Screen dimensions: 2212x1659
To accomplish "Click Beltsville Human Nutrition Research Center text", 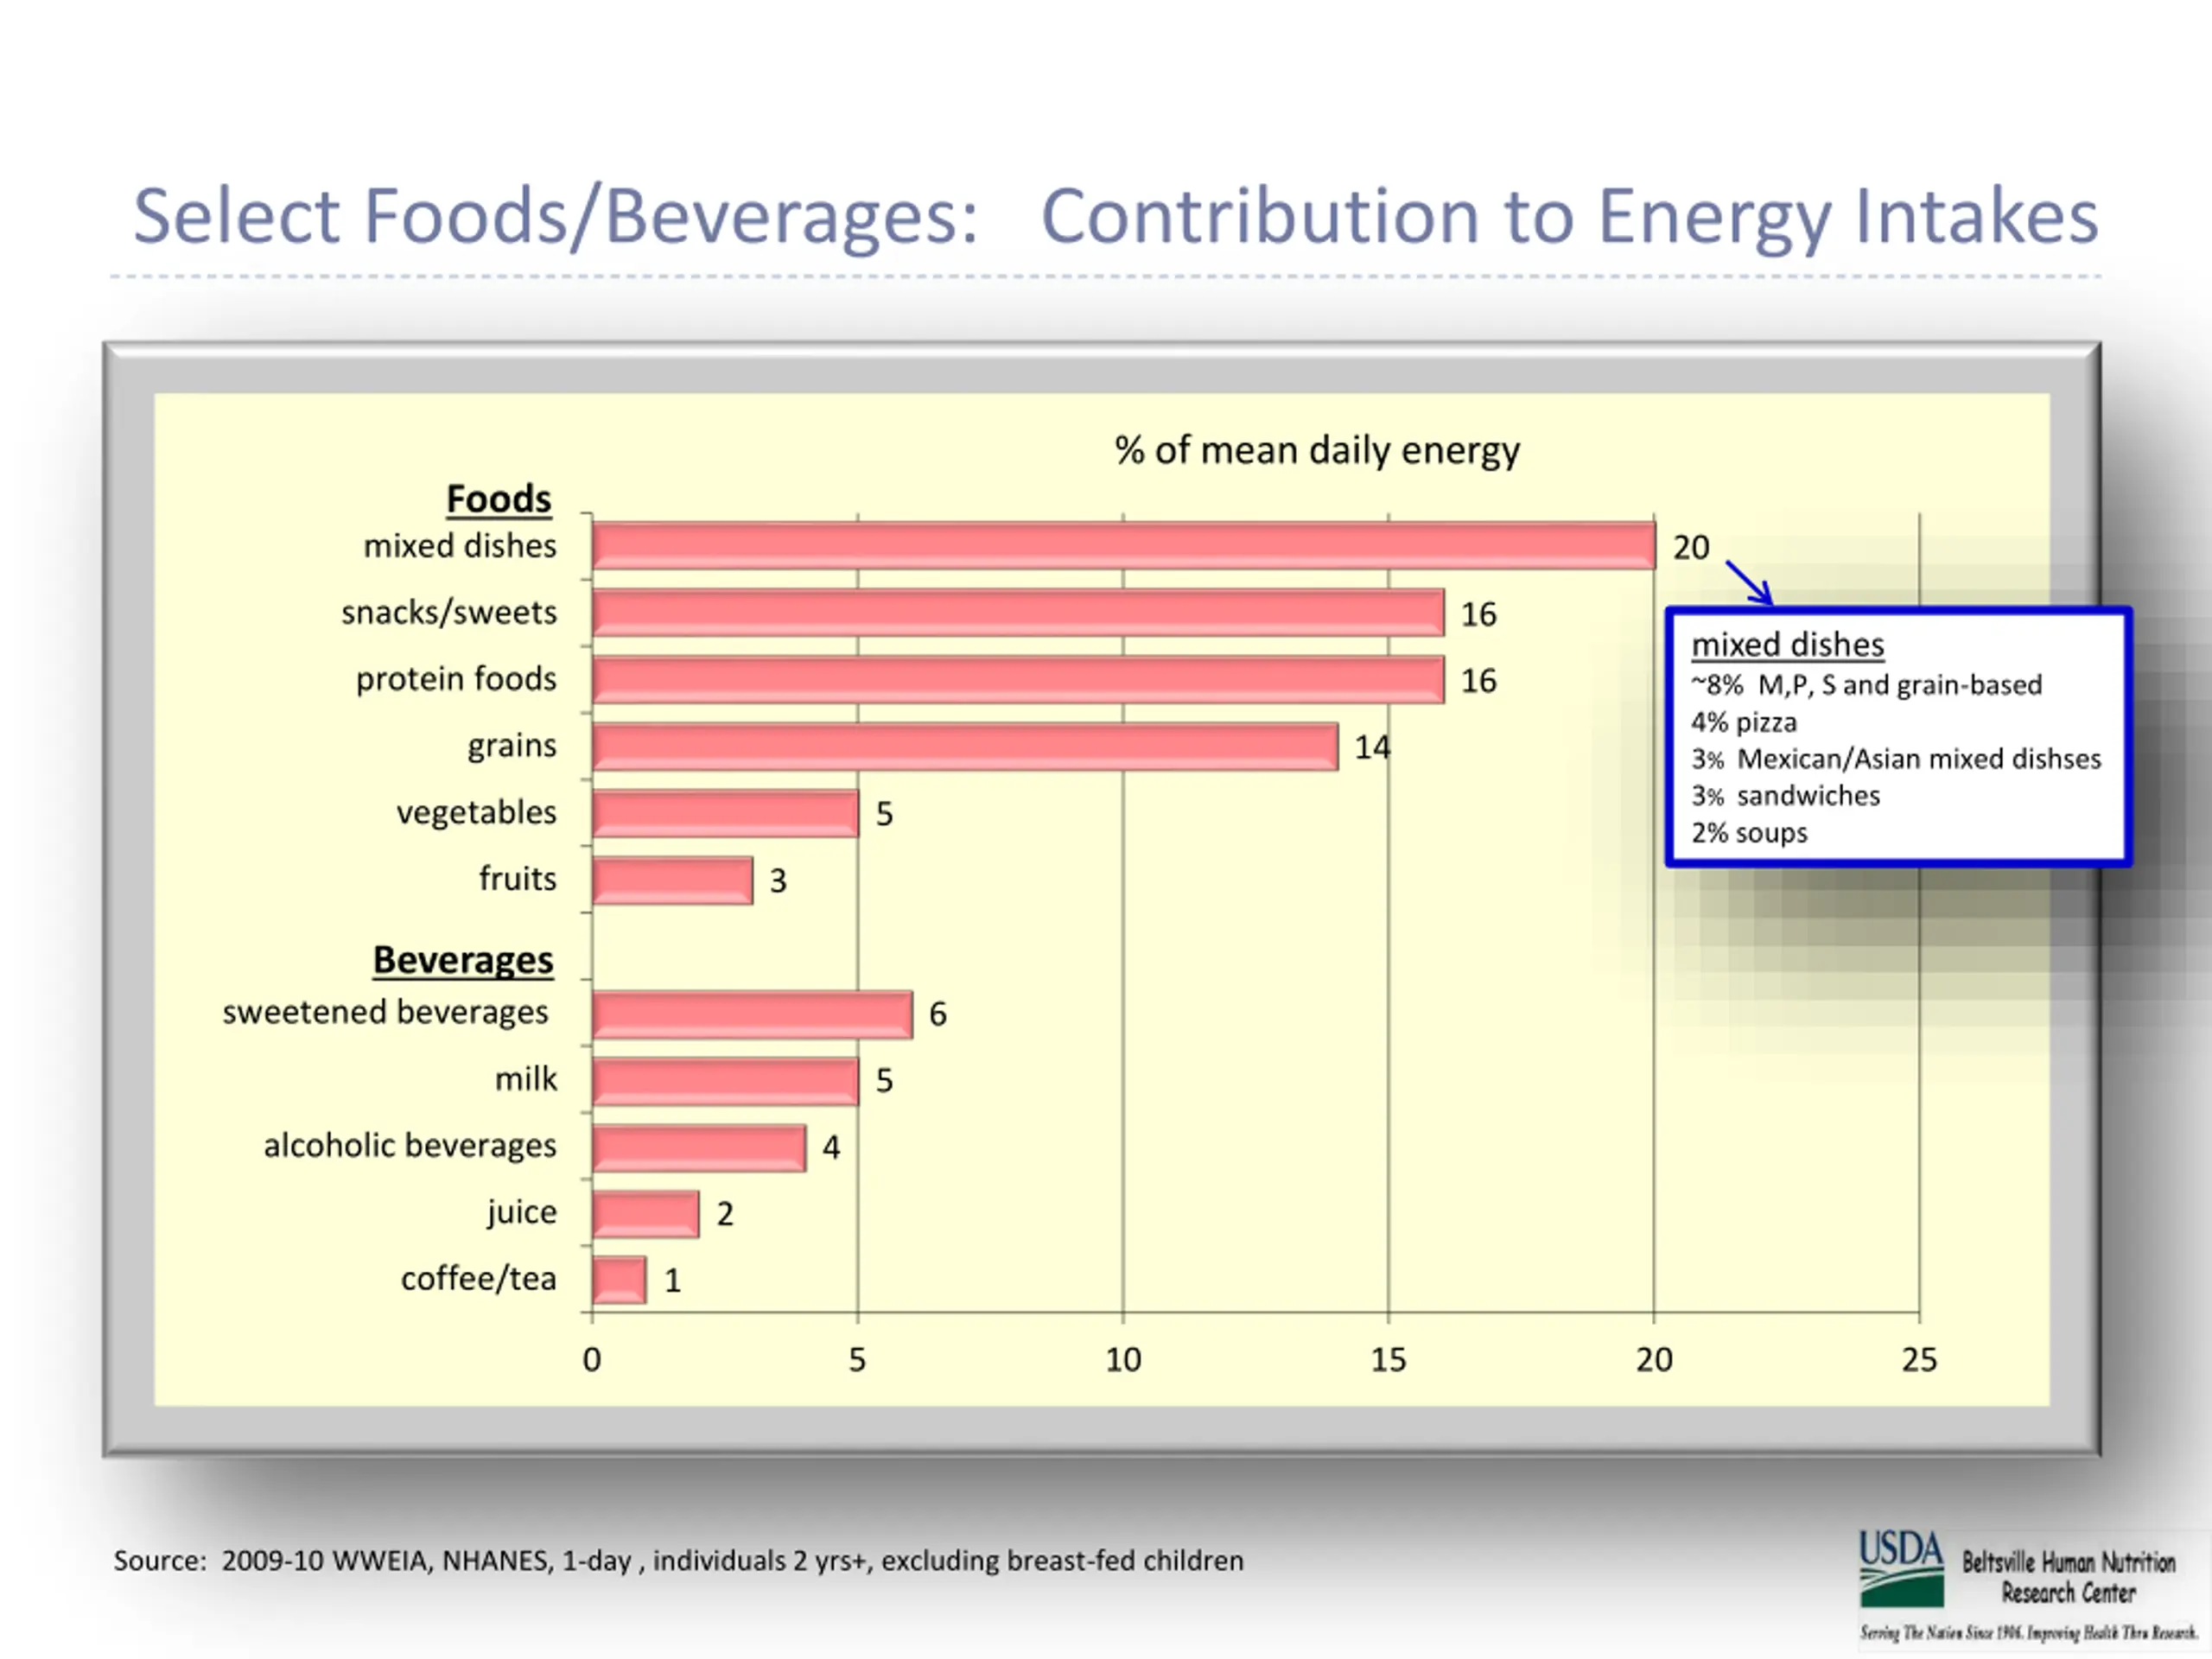I will [2067, 1577].
